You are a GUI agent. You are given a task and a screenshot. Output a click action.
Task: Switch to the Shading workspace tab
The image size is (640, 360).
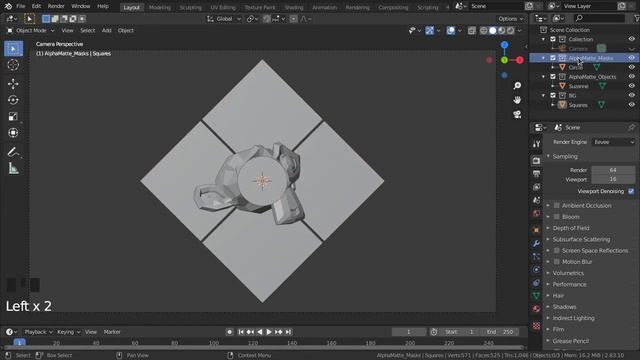[x=294, y=7]
